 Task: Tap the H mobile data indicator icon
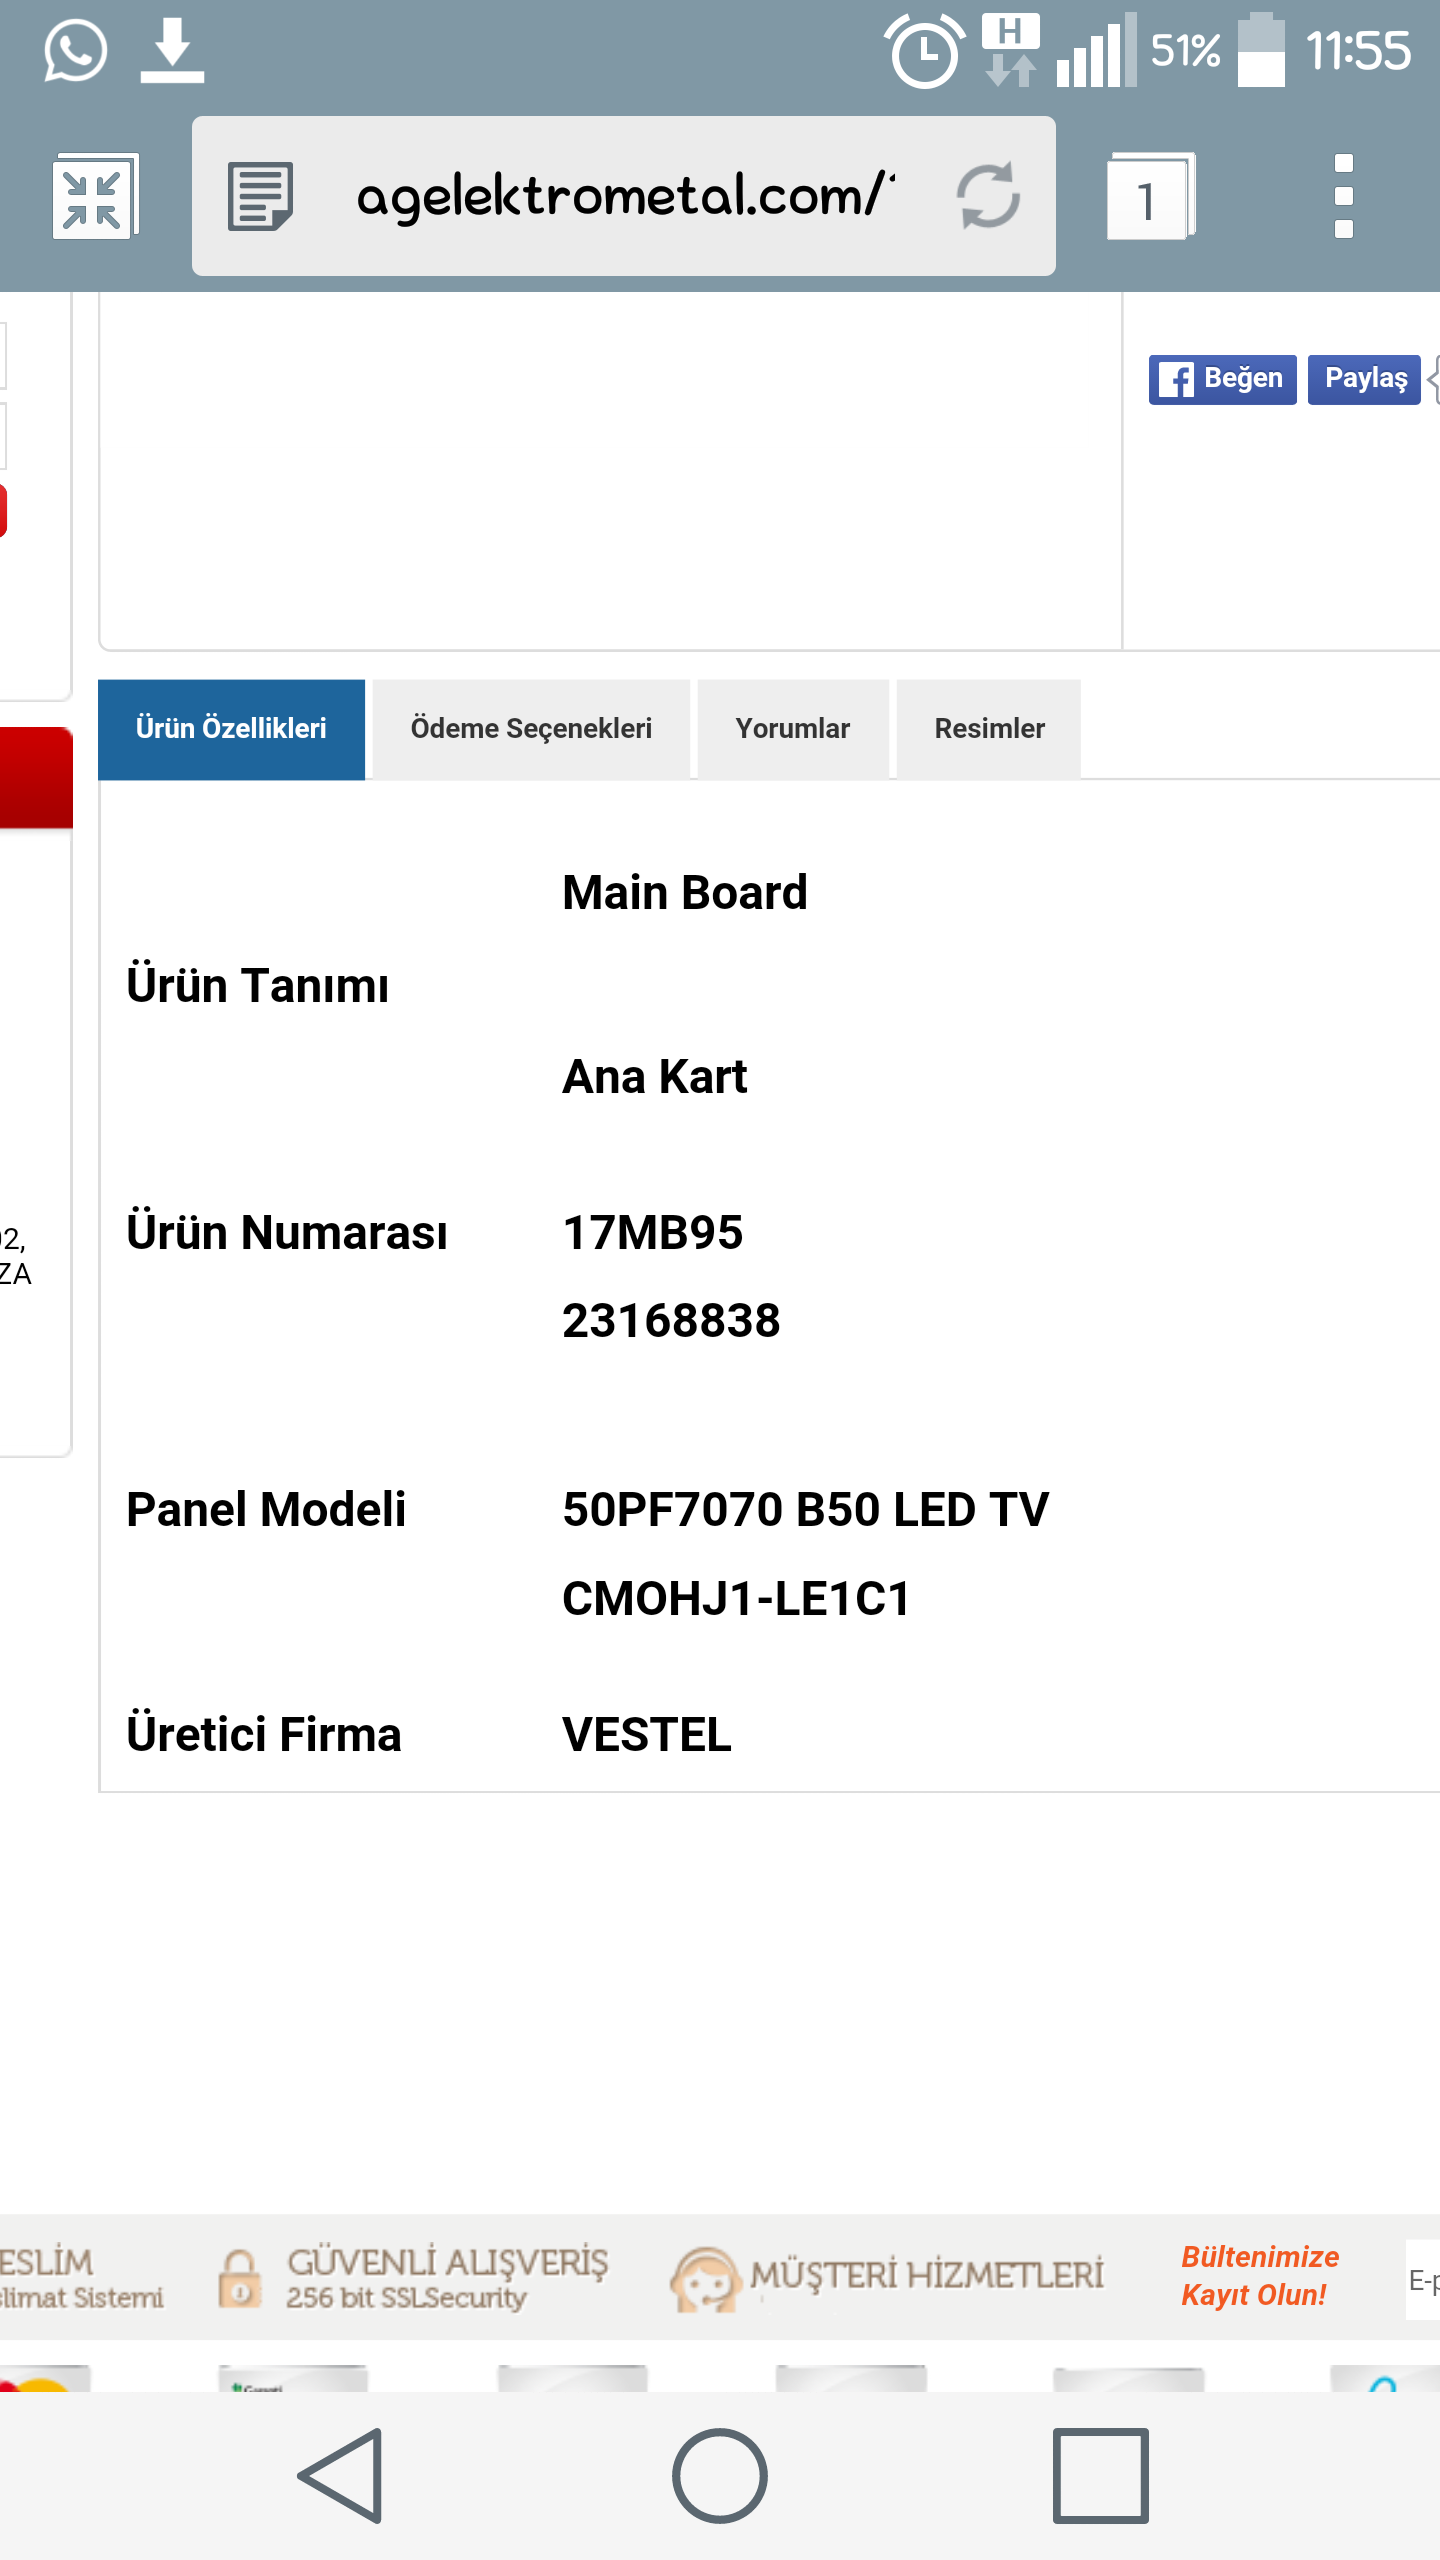1011,50
